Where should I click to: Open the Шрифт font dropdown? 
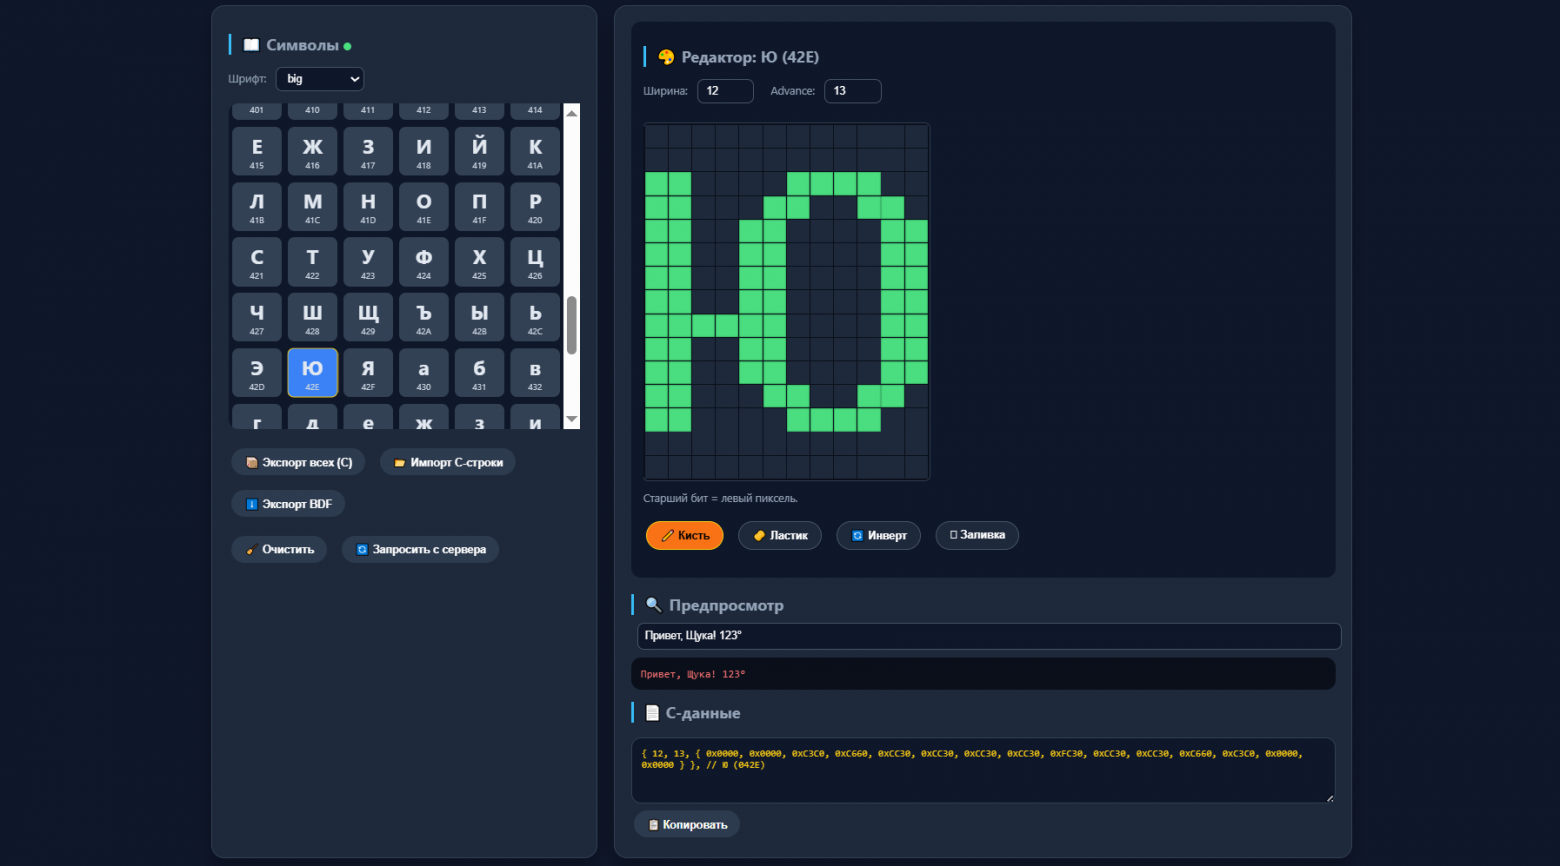pyautogui.click(x=320, y=79)
